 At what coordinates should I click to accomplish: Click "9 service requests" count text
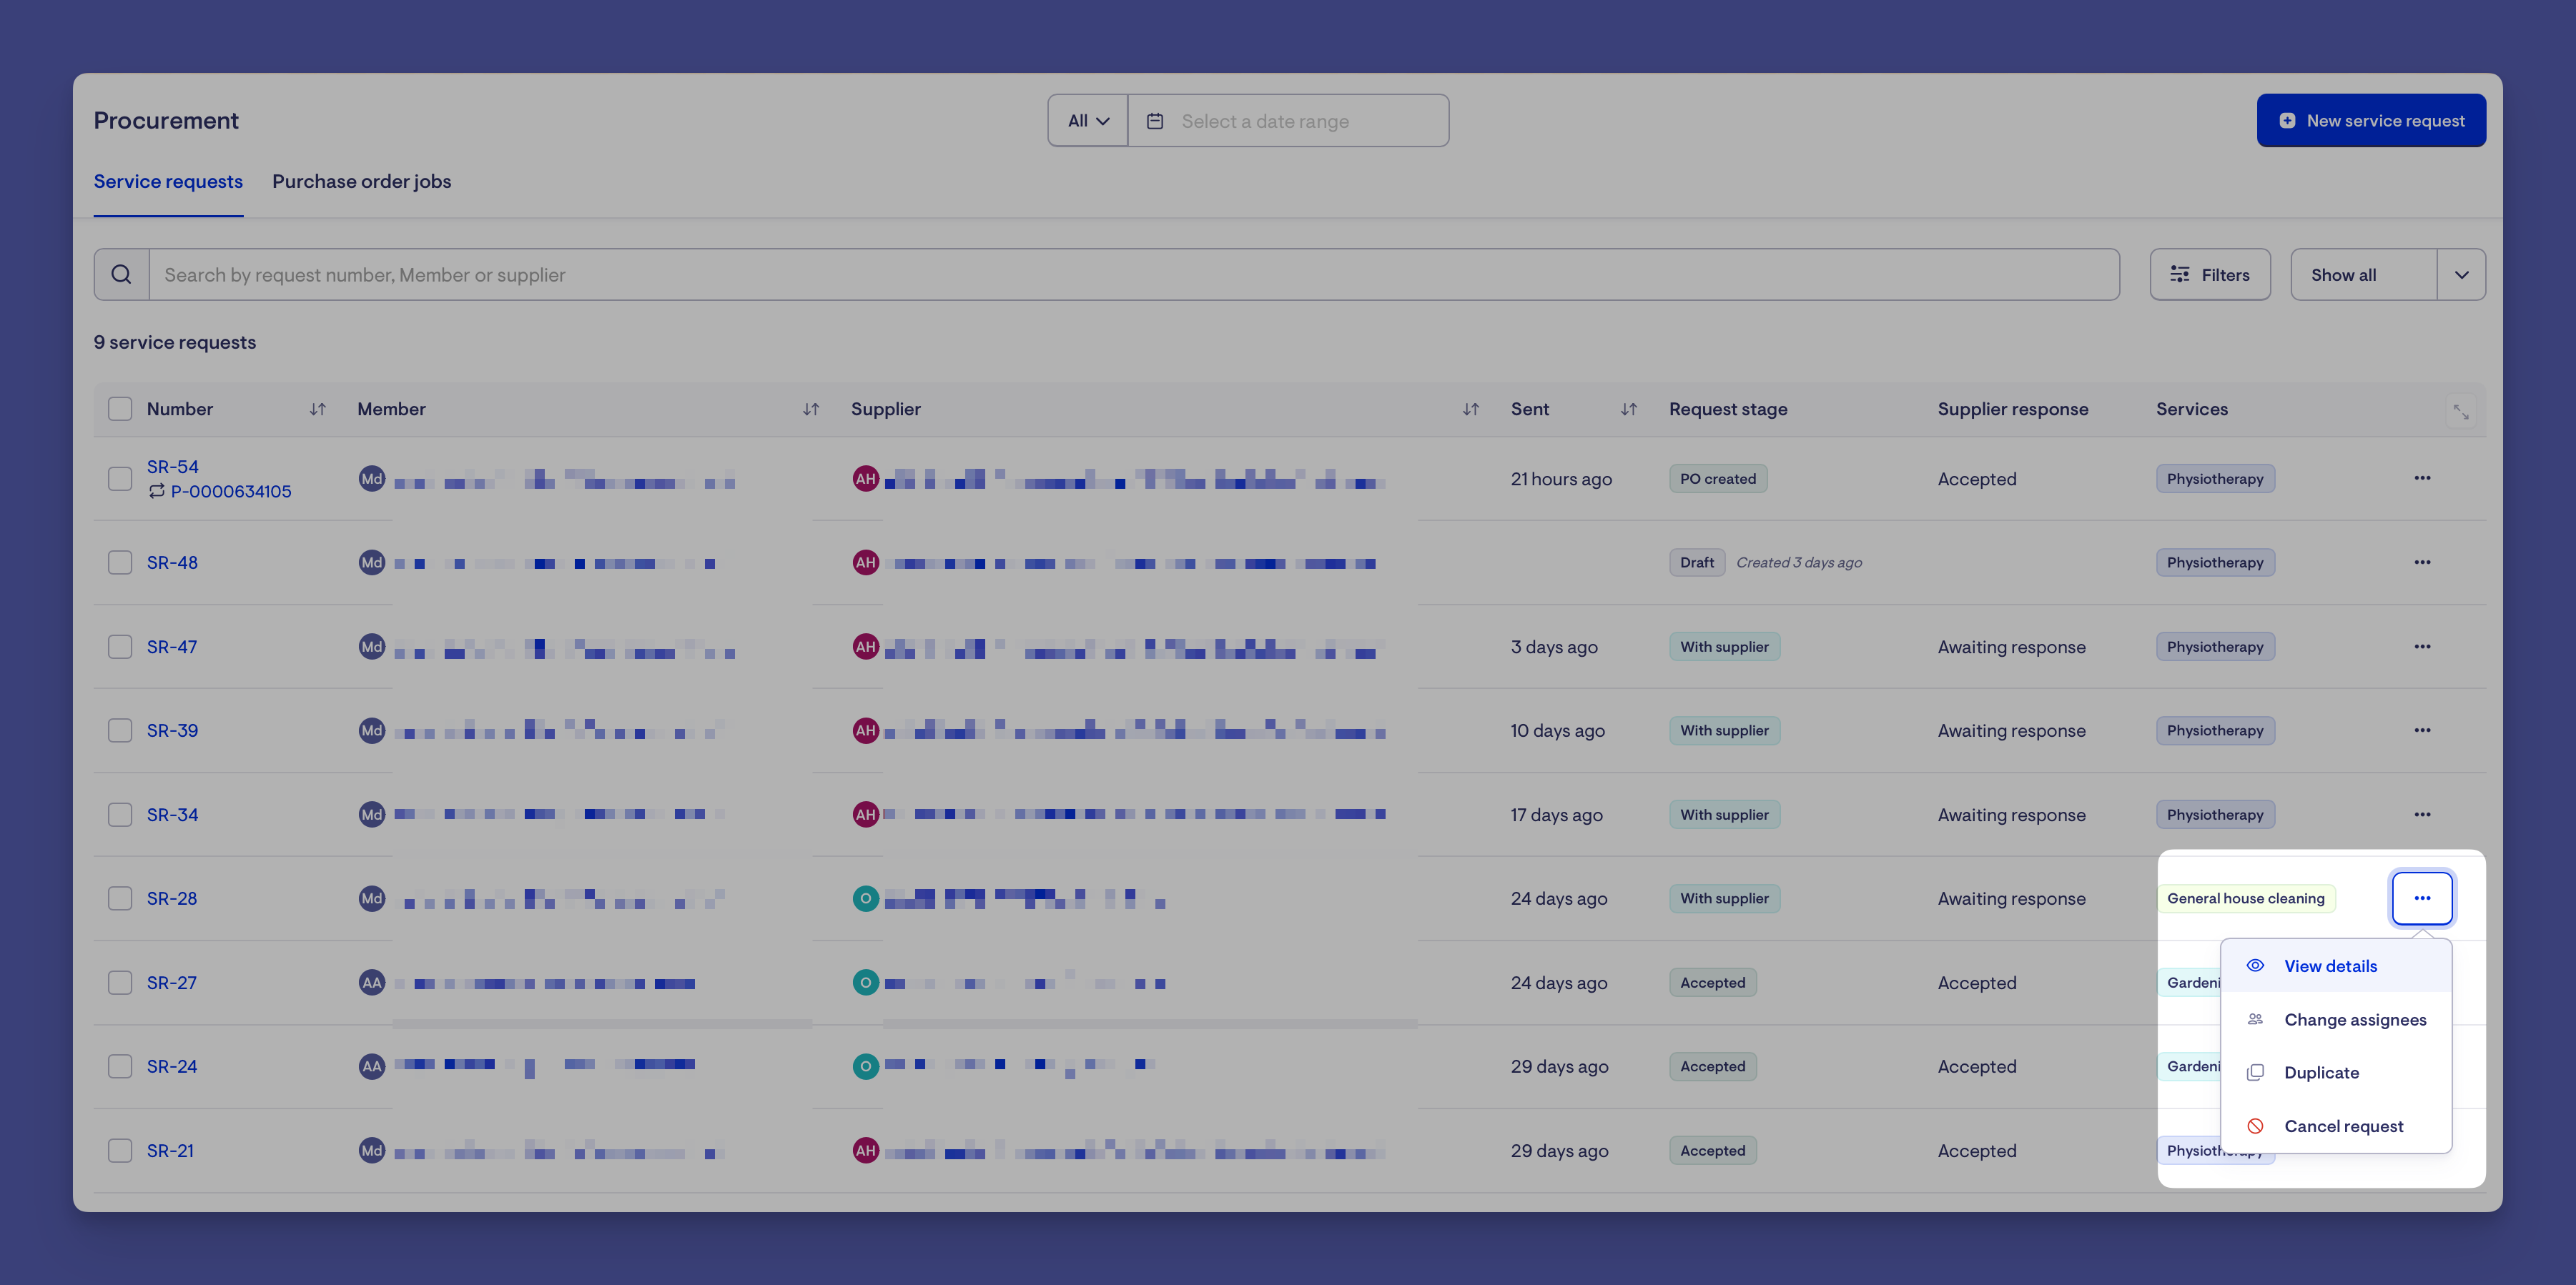pos(175,342)
